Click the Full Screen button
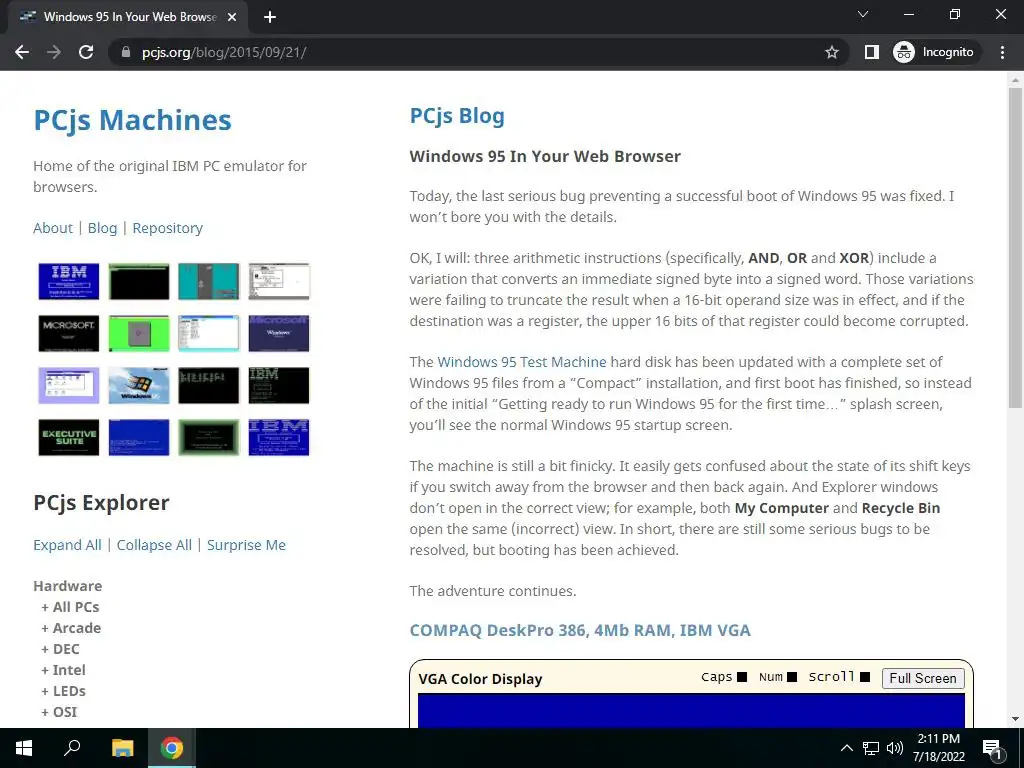The height and width of the screenshot is (768, 1024). (923, 679)
